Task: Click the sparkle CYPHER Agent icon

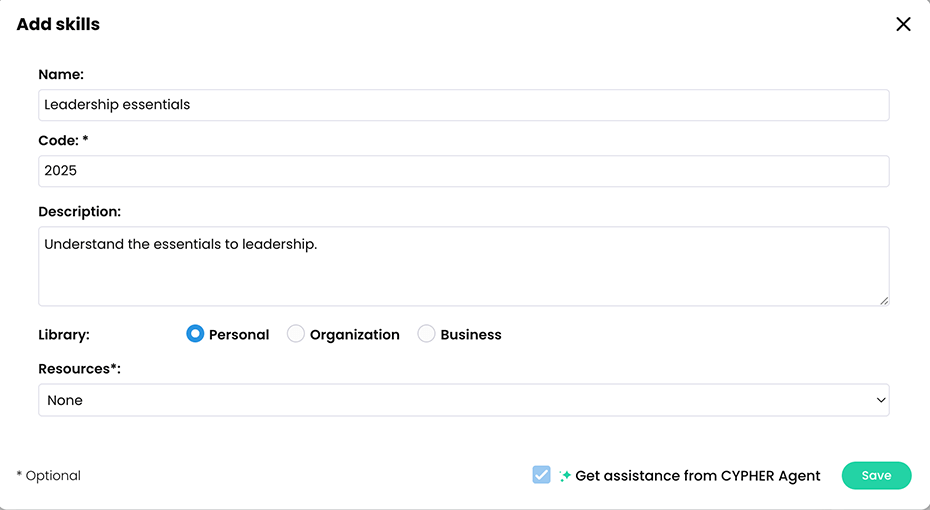Action: (x=565, y=476)
